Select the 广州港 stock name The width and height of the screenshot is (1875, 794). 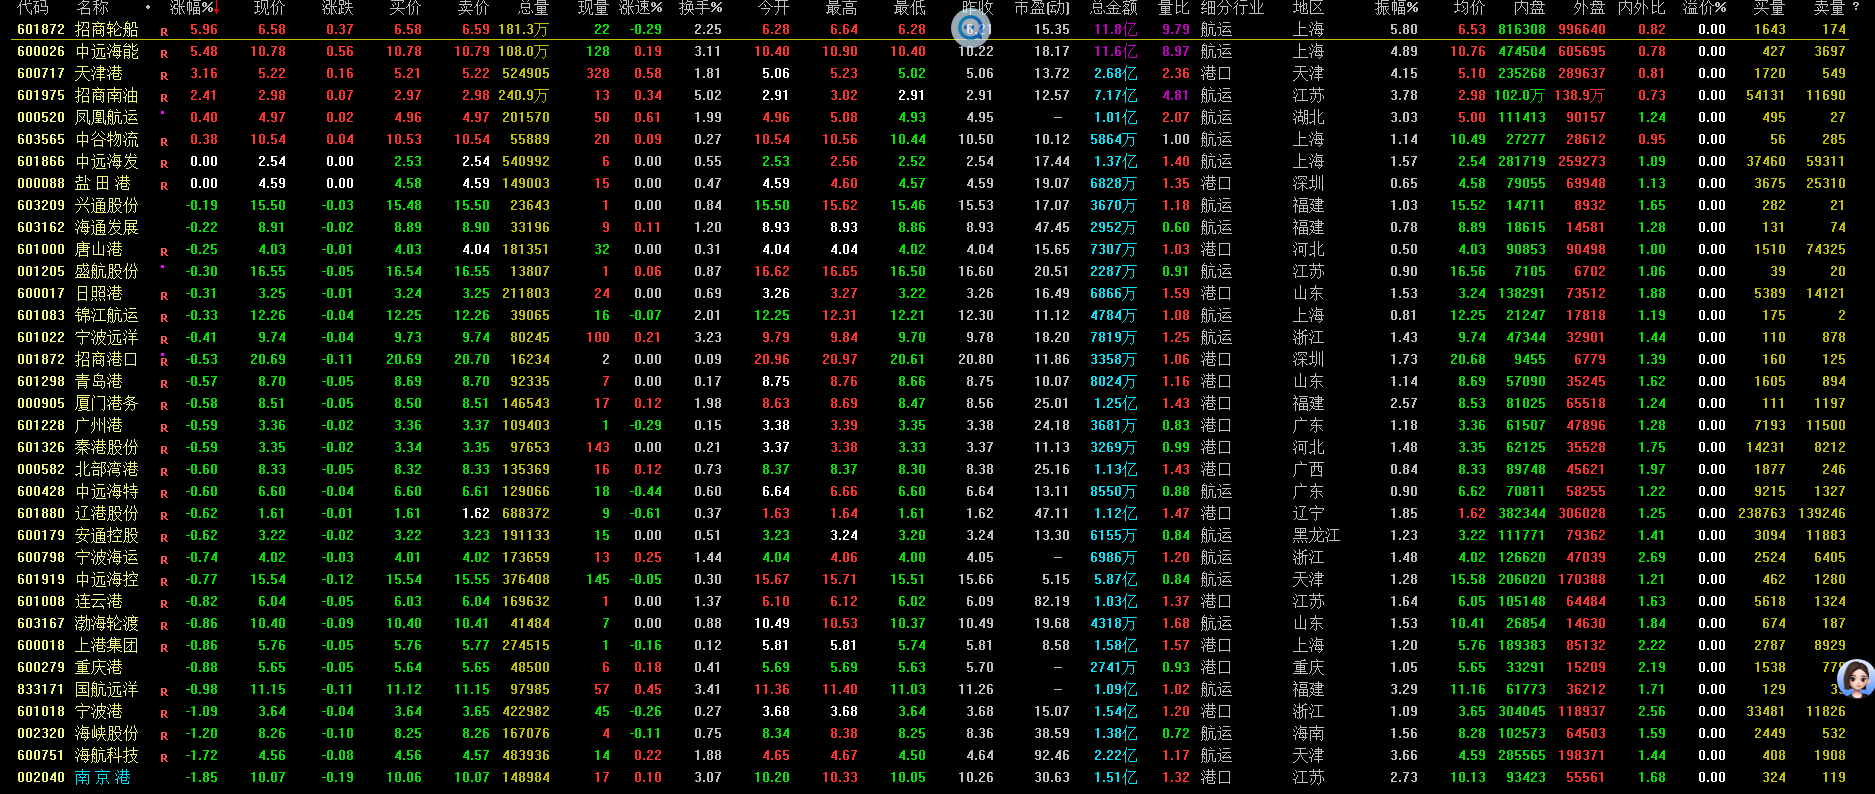tap(99, 426)
